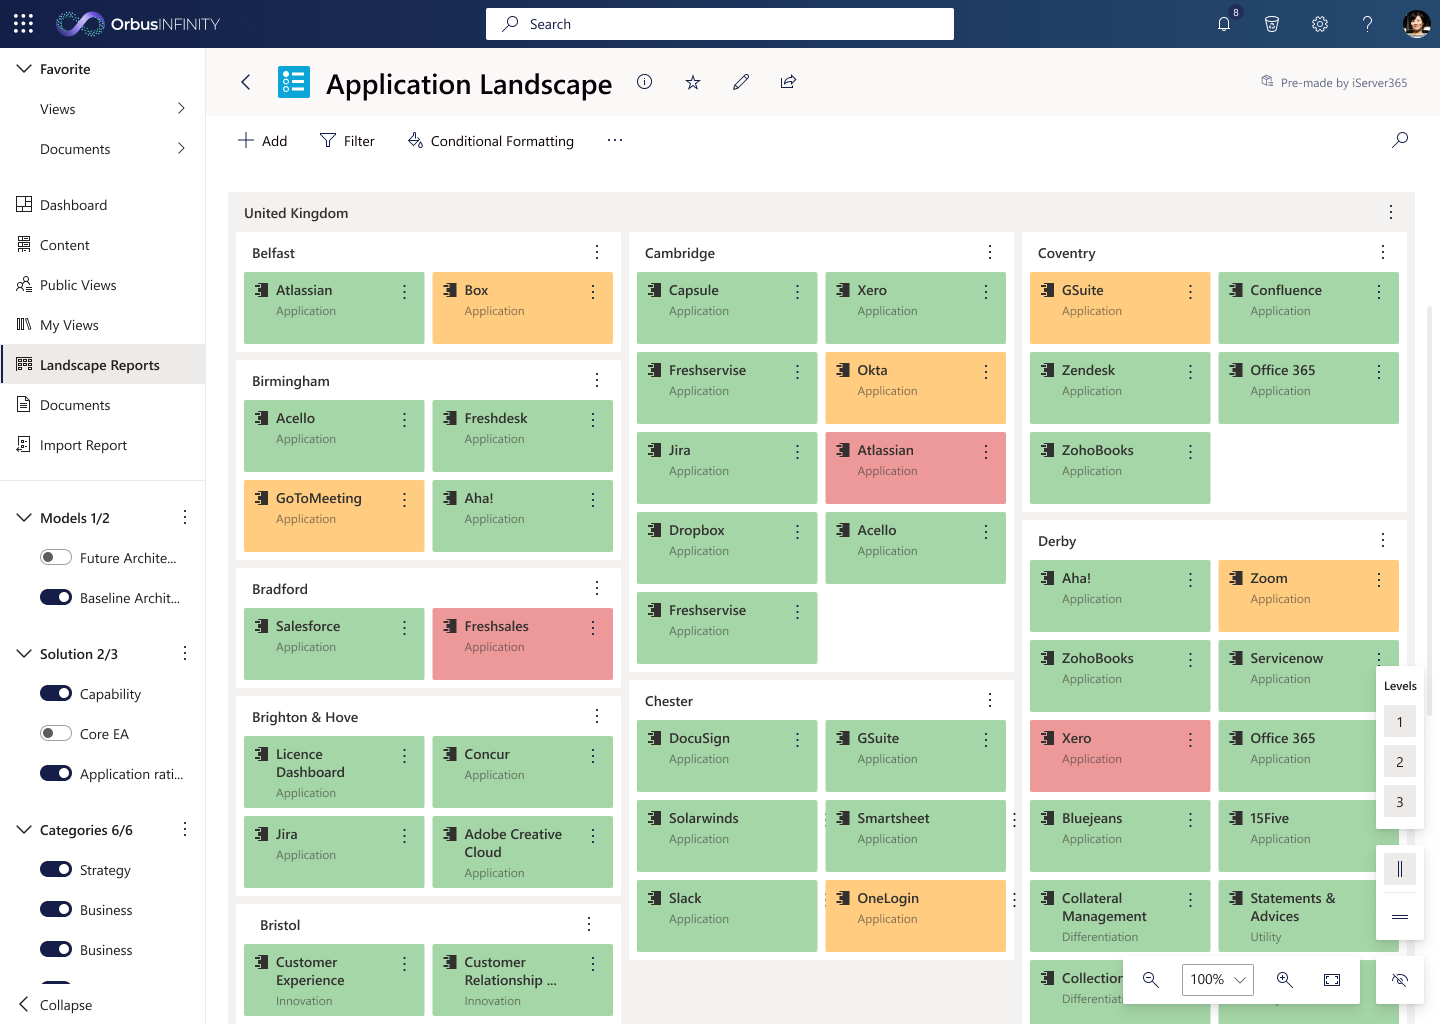
Task: Select Landscape Reports in sidebar
Action: click(x=103, y=365)
